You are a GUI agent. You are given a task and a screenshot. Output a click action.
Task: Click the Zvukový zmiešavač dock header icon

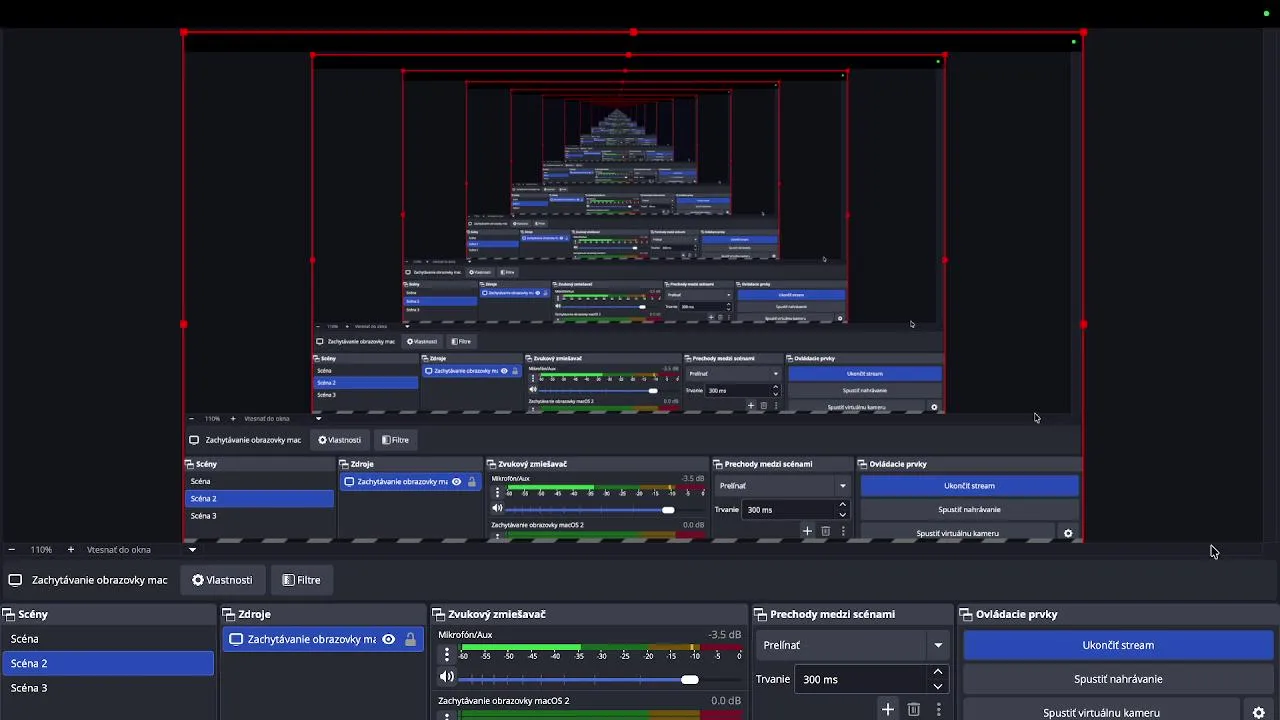point(438,615)
